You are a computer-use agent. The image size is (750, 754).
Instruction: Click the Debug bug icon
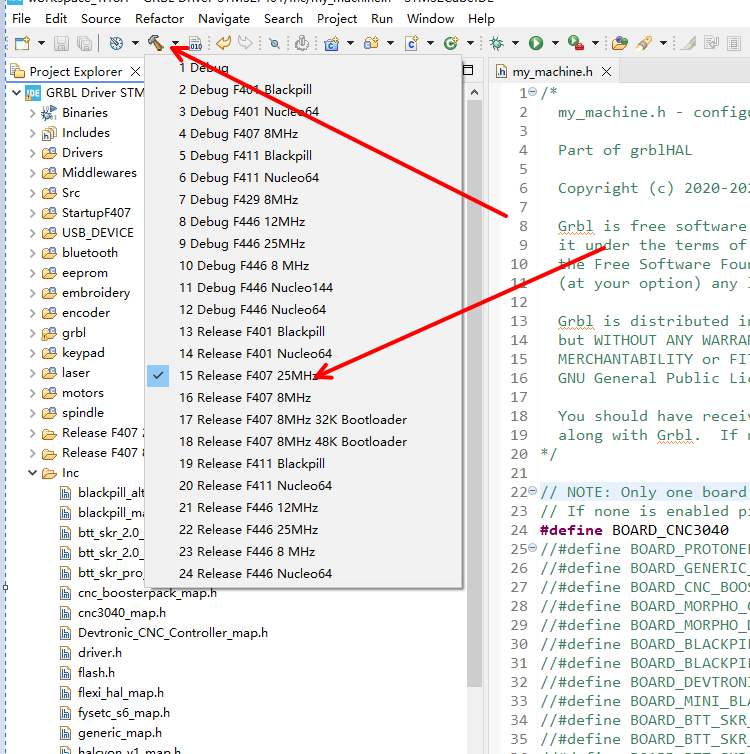coord(497,43)
